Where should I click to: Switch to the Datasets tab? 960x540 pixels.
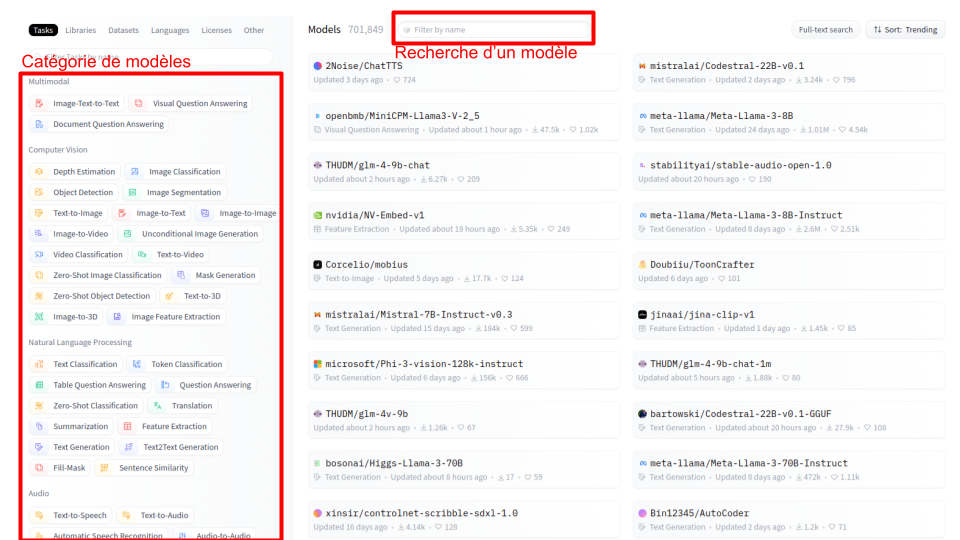pyautogui.click(x=124, y=30)
